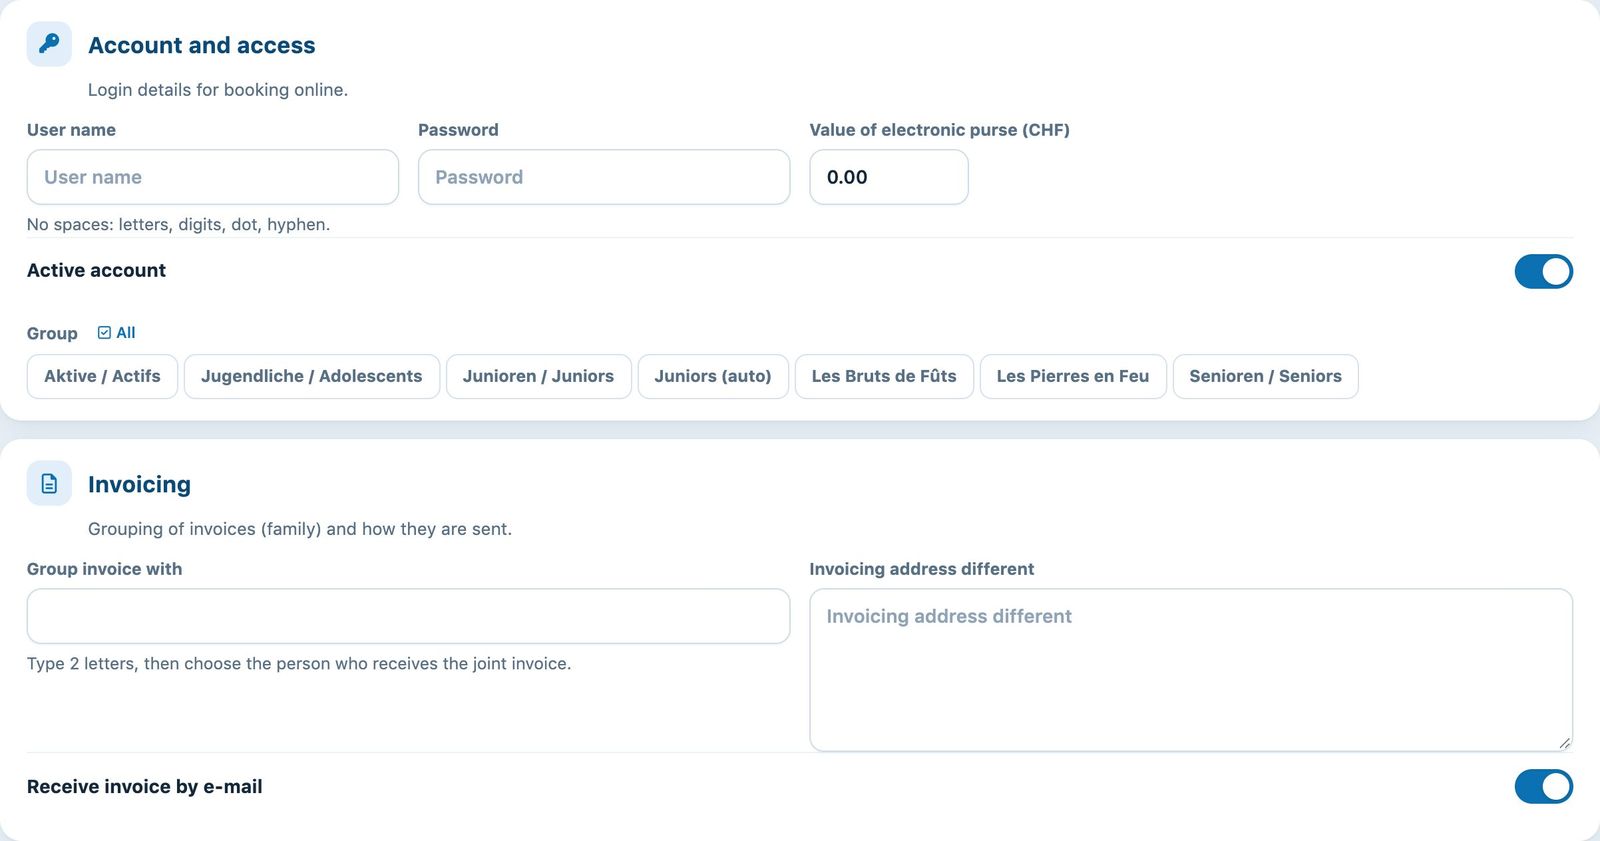The width and height of the screenshot is (1600, 841).
Task: Click the 'Active account' label
Action: [97, 270]
